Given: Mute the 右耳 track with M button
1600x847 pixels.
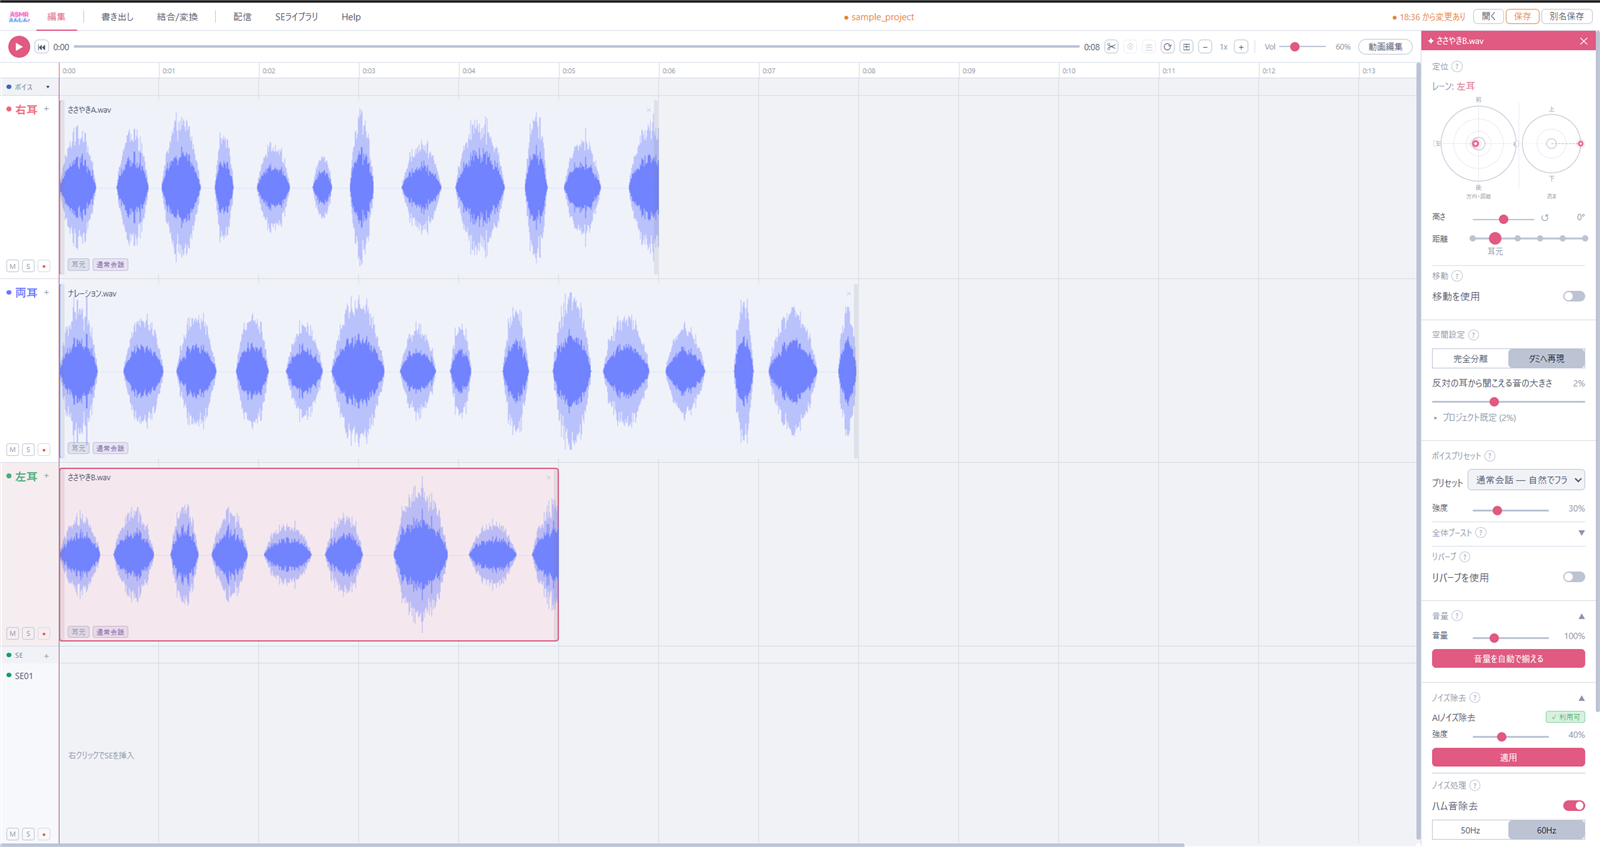Looking at the screenshot, I should pos(13,266).
